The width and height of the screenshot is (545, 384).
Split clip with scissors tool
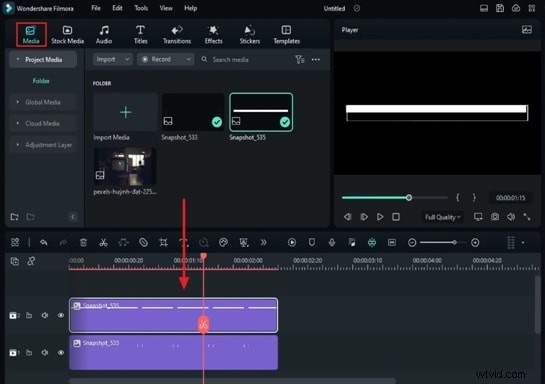point(103,243)
